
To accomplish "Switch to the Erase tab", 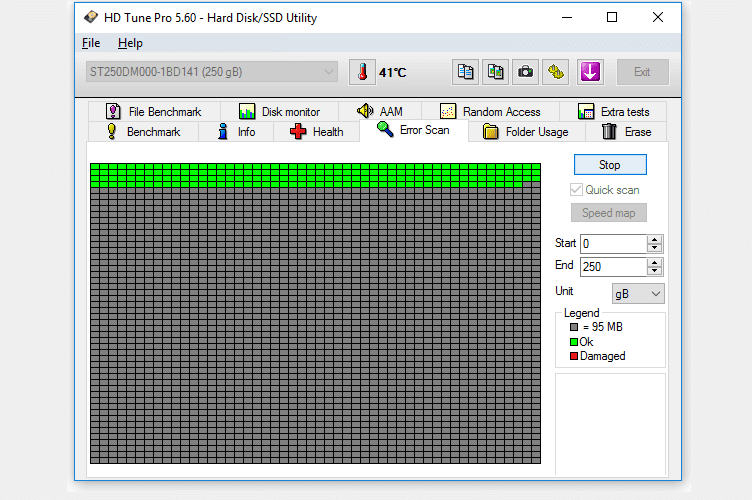I will pyautogui.click(x=626, y=132).
